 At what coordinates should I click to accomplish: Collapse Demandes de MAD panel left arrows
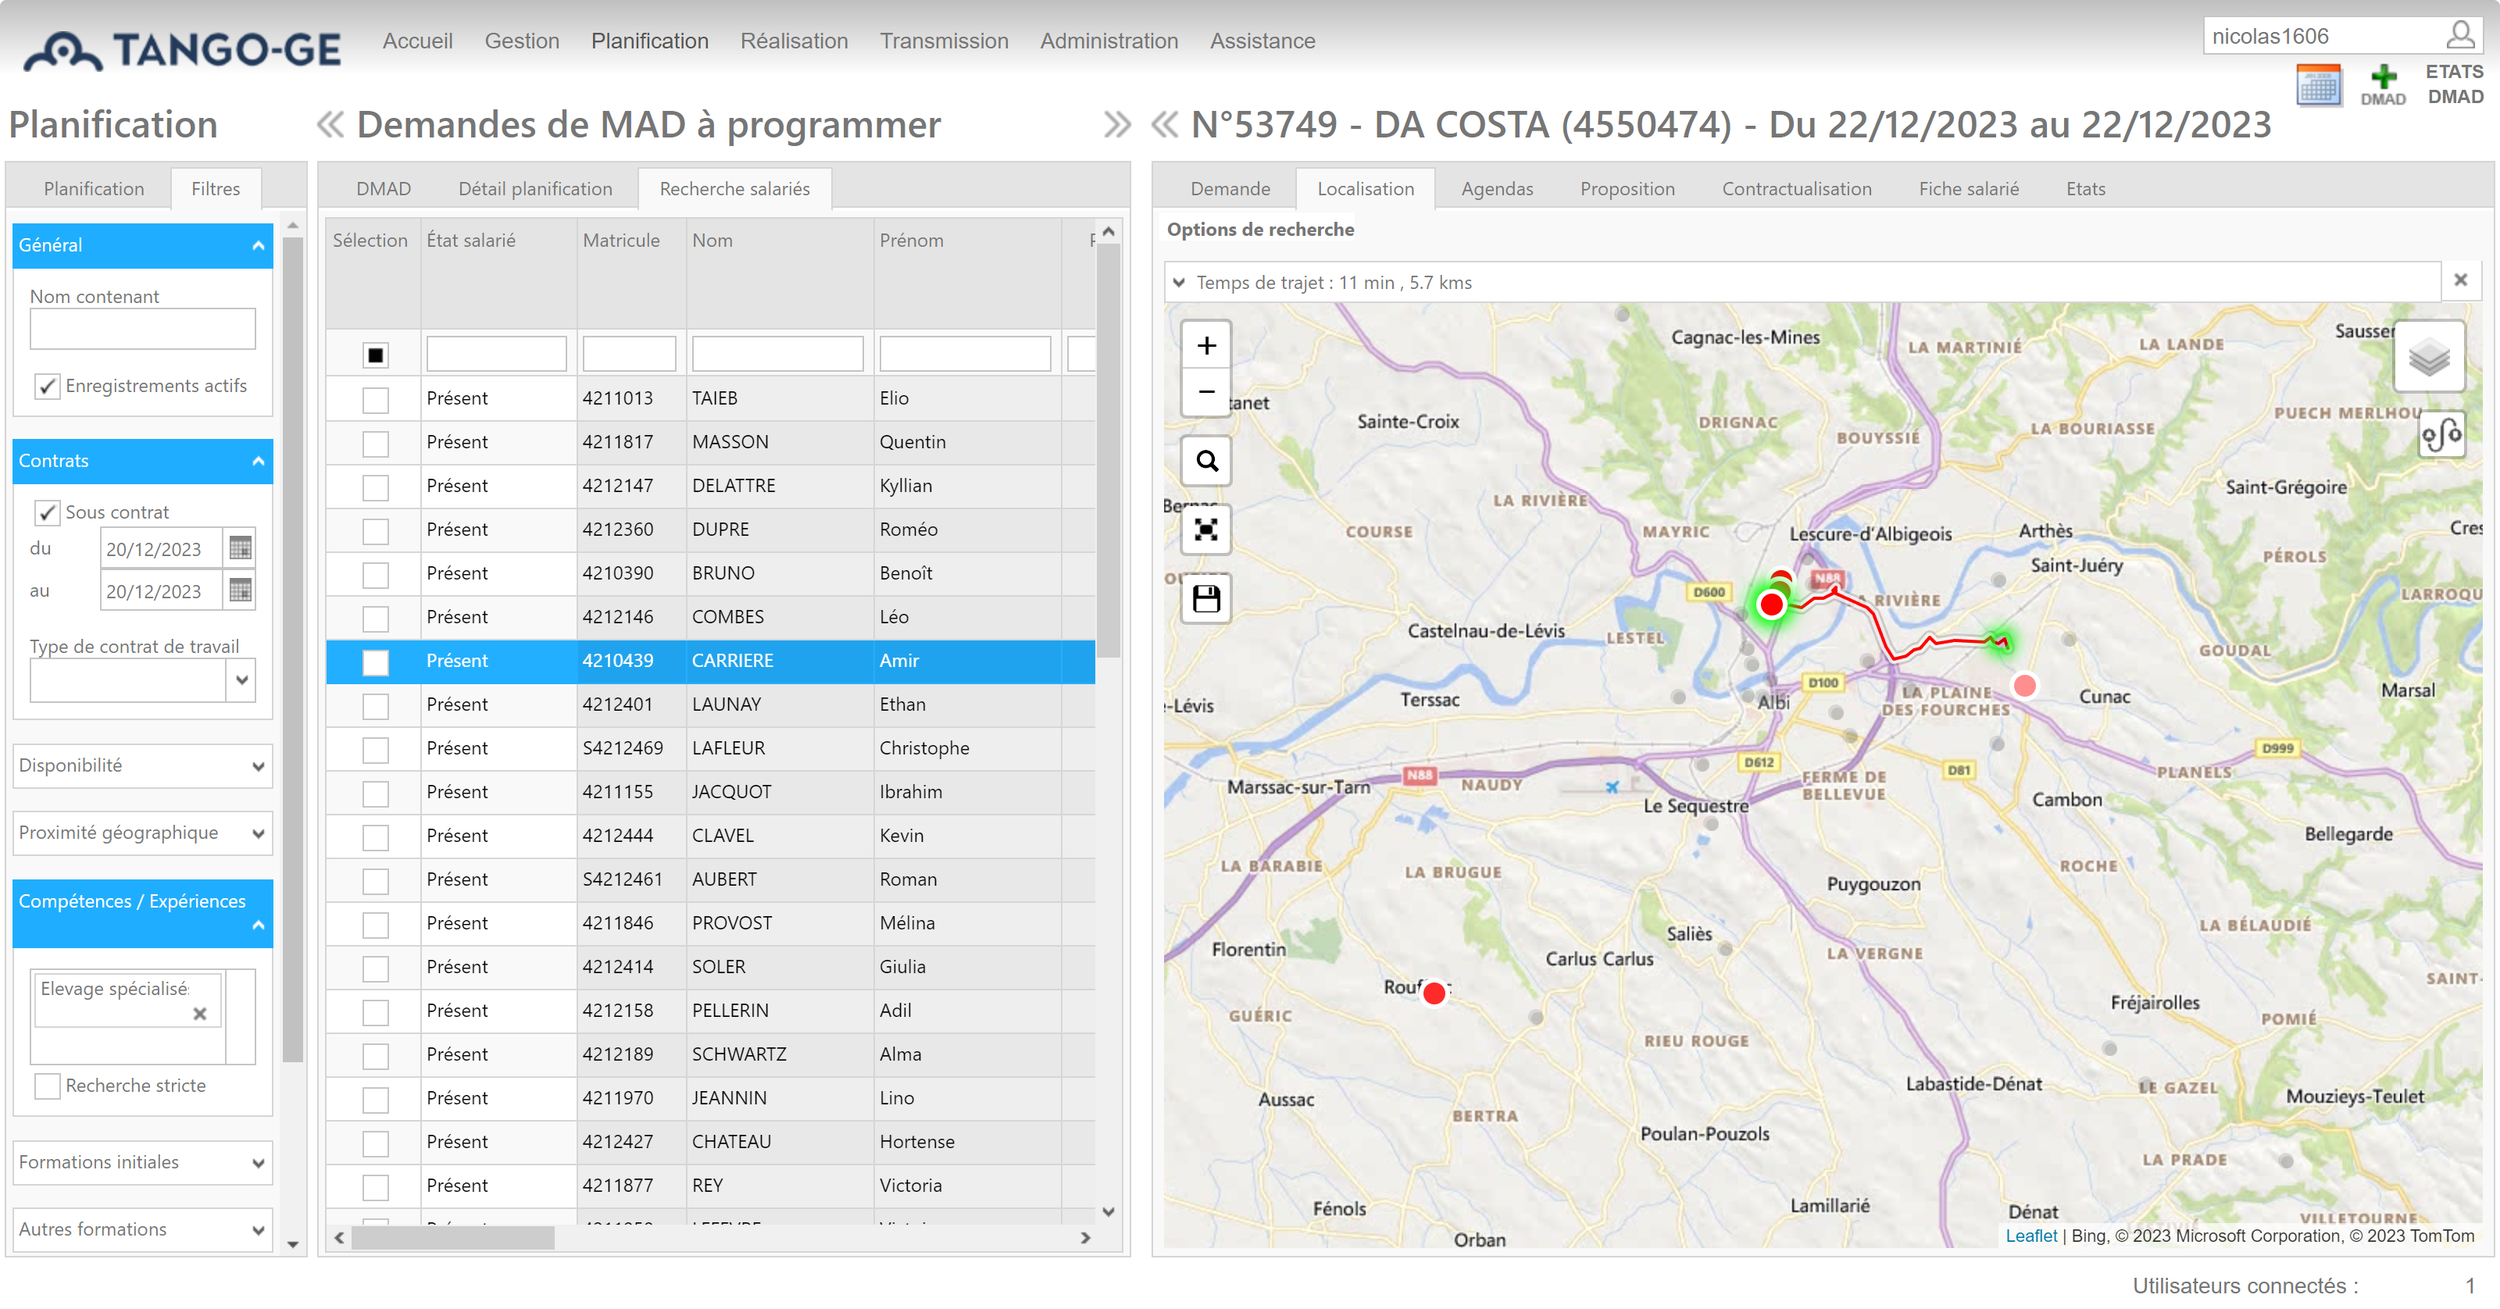[330, 125]
